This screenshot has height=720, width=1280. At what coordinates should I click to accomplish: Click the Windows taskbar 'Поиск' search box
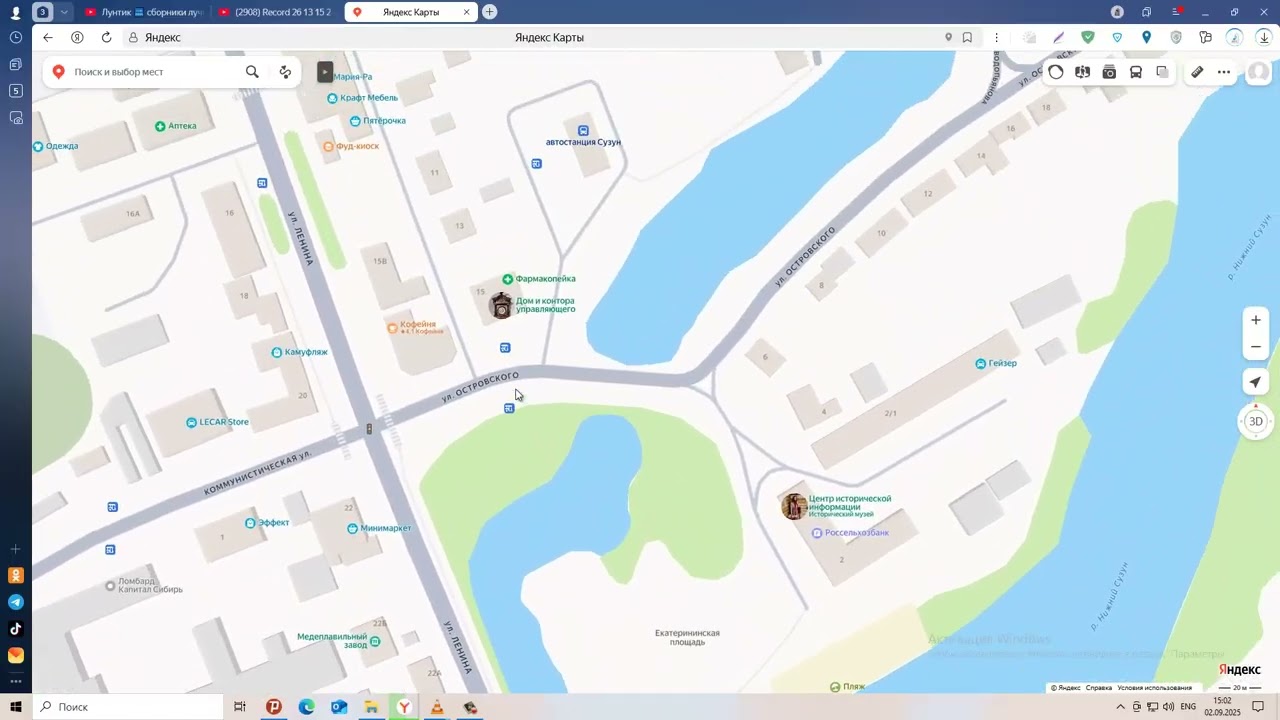(x=128, y=707)
